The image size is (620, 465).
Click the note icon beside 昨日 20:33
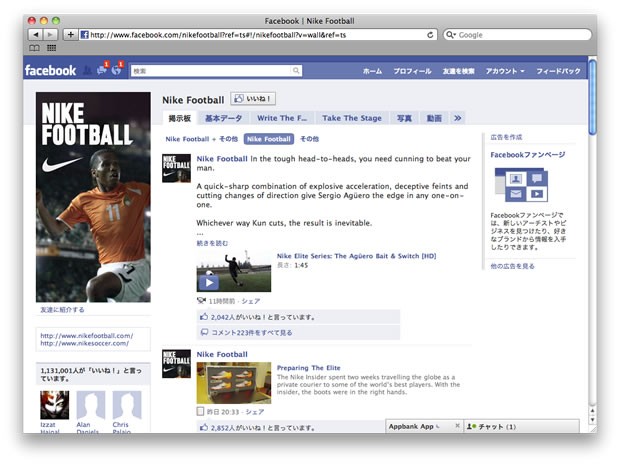(x=200, y=412)
